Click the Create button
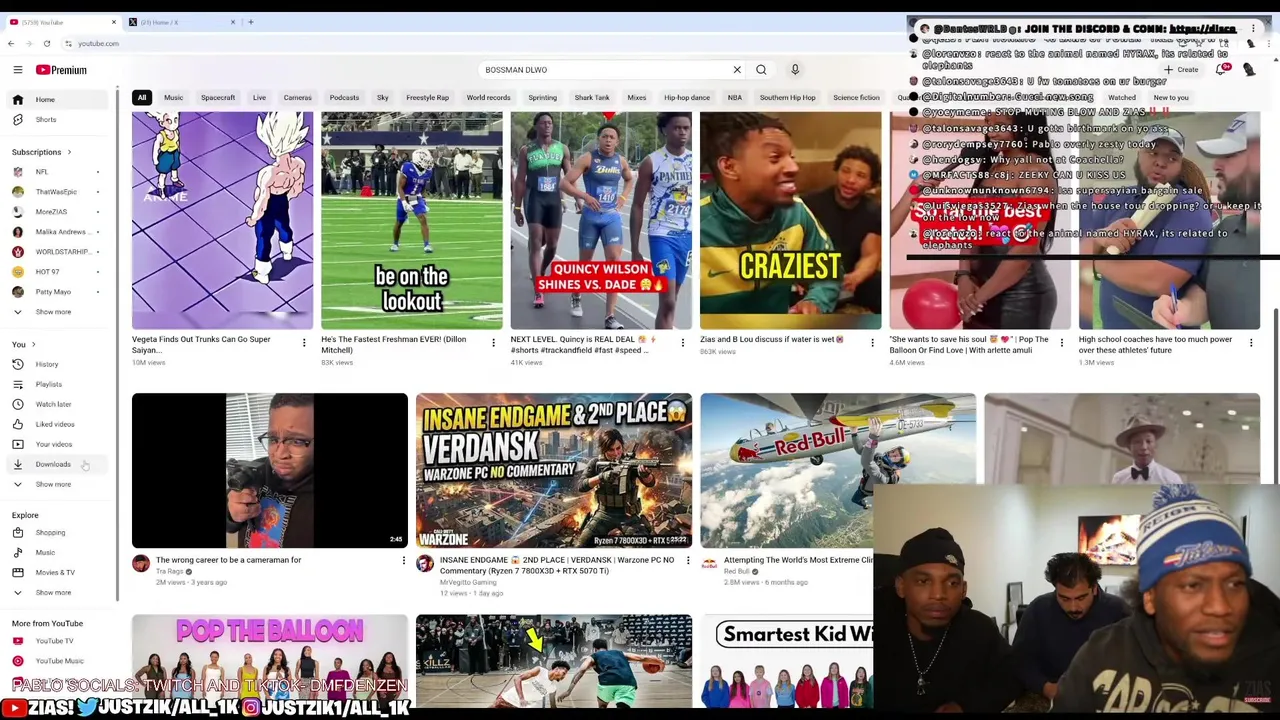1280x720 pixels. pos(1181,70)
